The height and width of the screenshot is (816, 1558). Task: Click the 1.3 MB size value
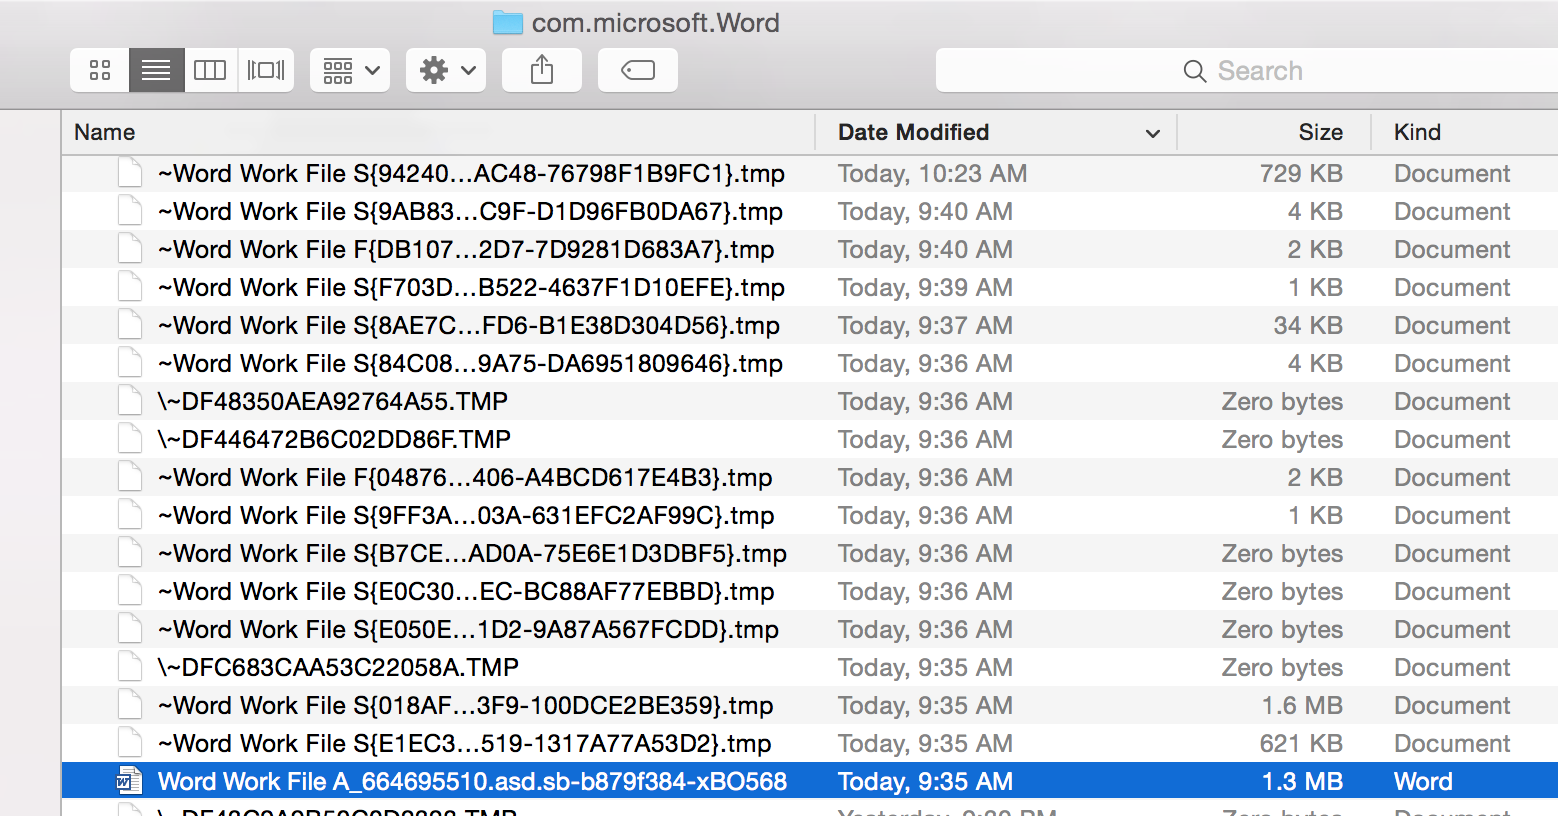point(1302,782)
